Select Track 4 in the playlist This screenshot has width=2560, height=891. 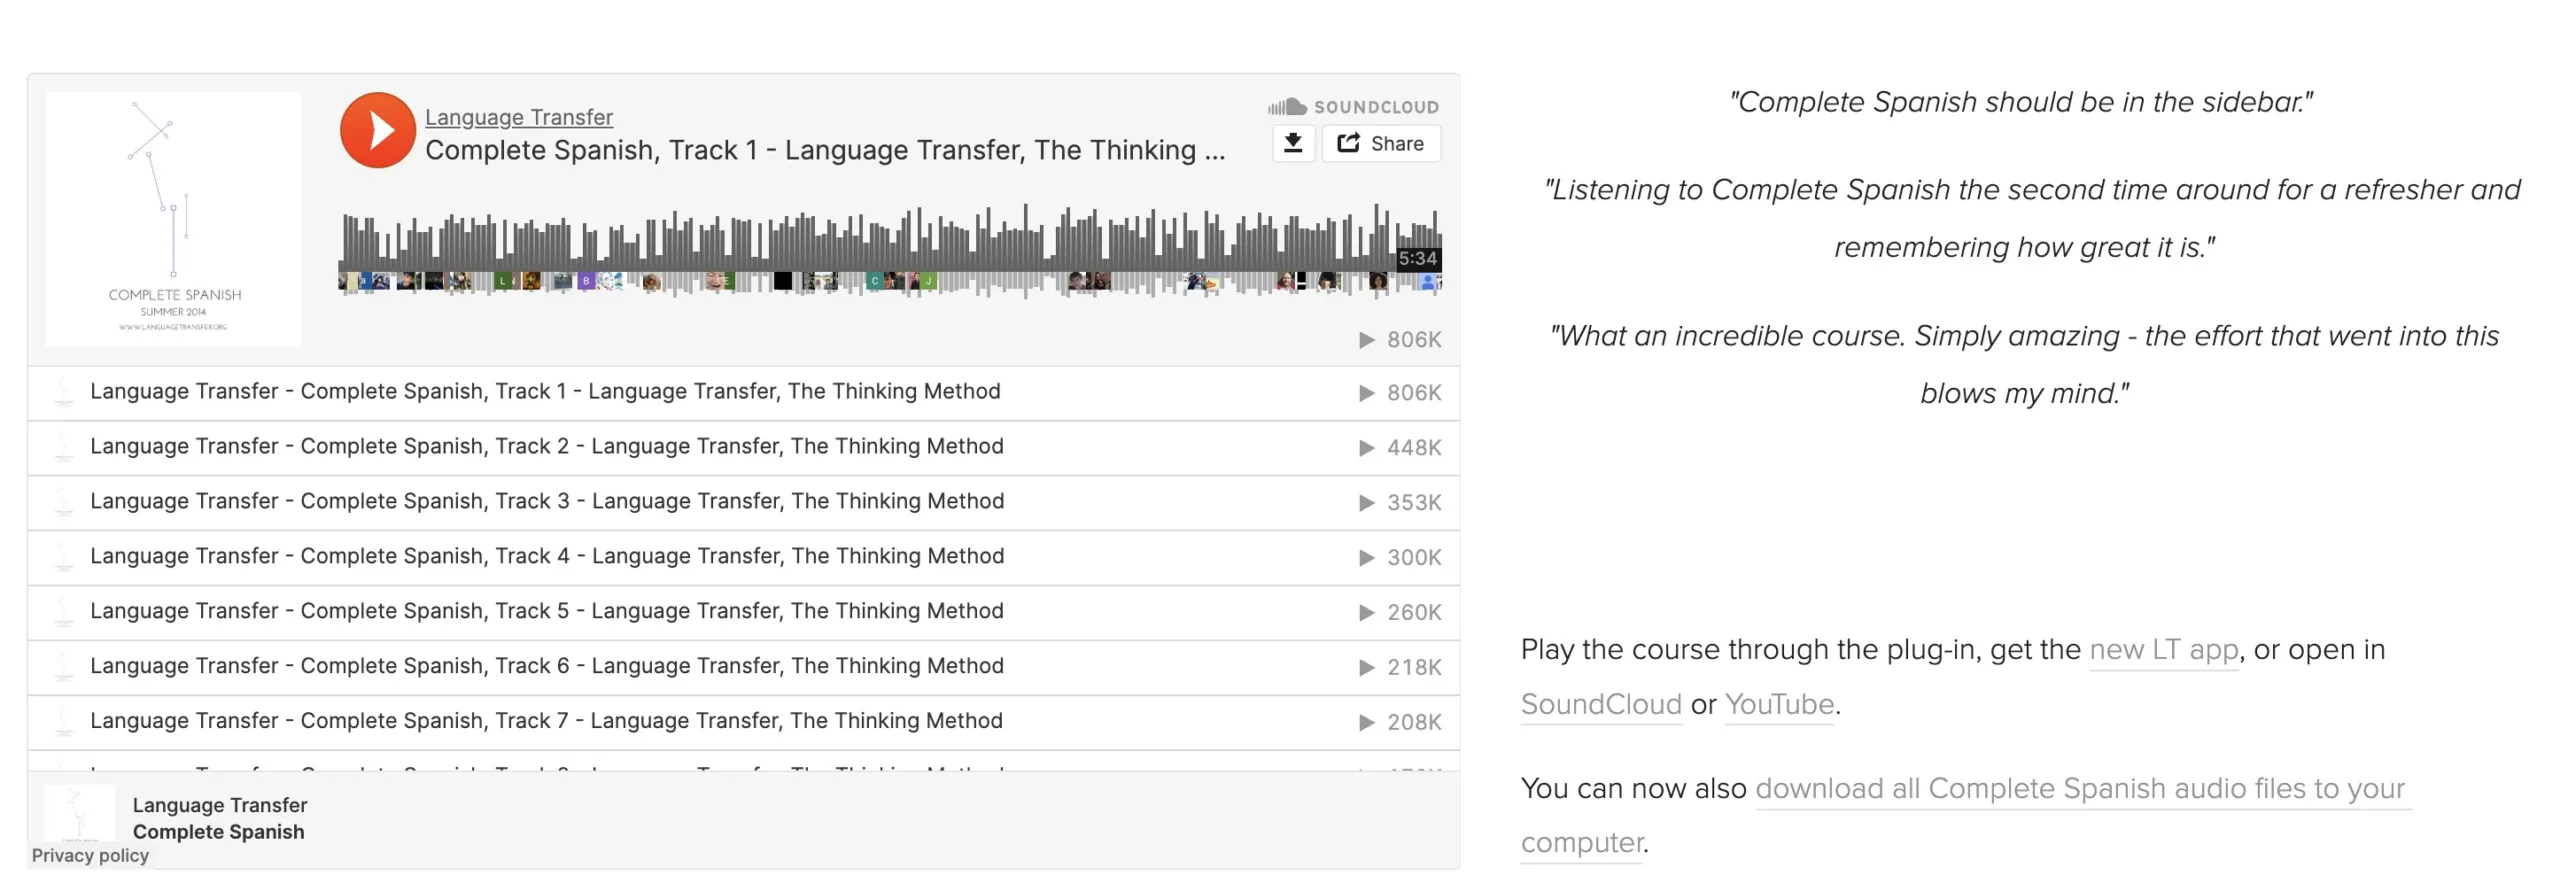(546, 557)
